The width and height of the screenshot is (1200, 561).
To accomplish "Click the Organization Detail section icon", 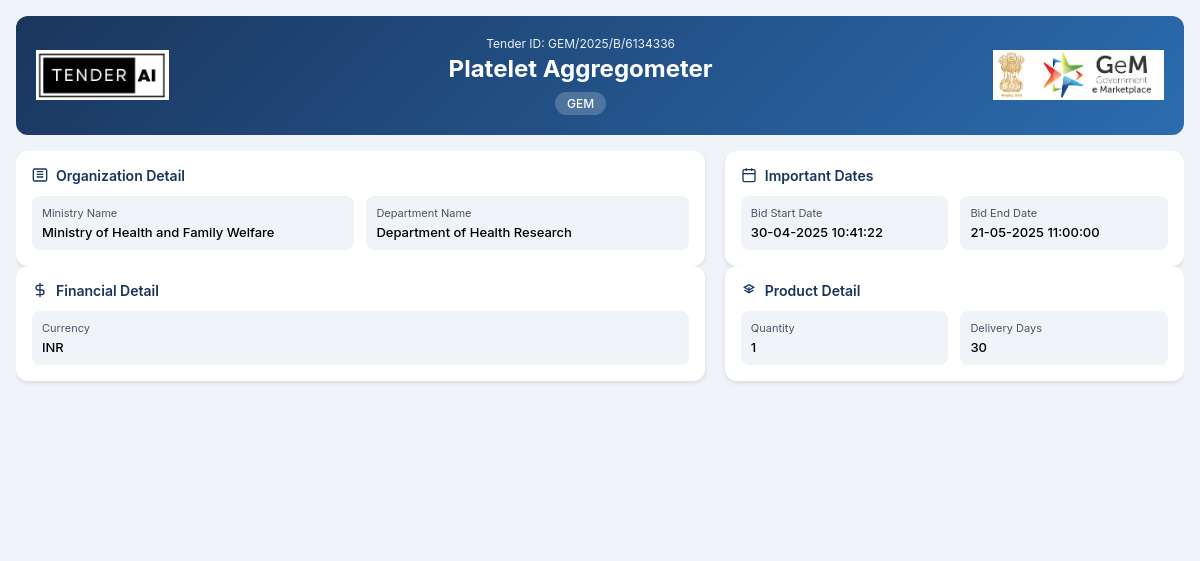I will 40,175.
